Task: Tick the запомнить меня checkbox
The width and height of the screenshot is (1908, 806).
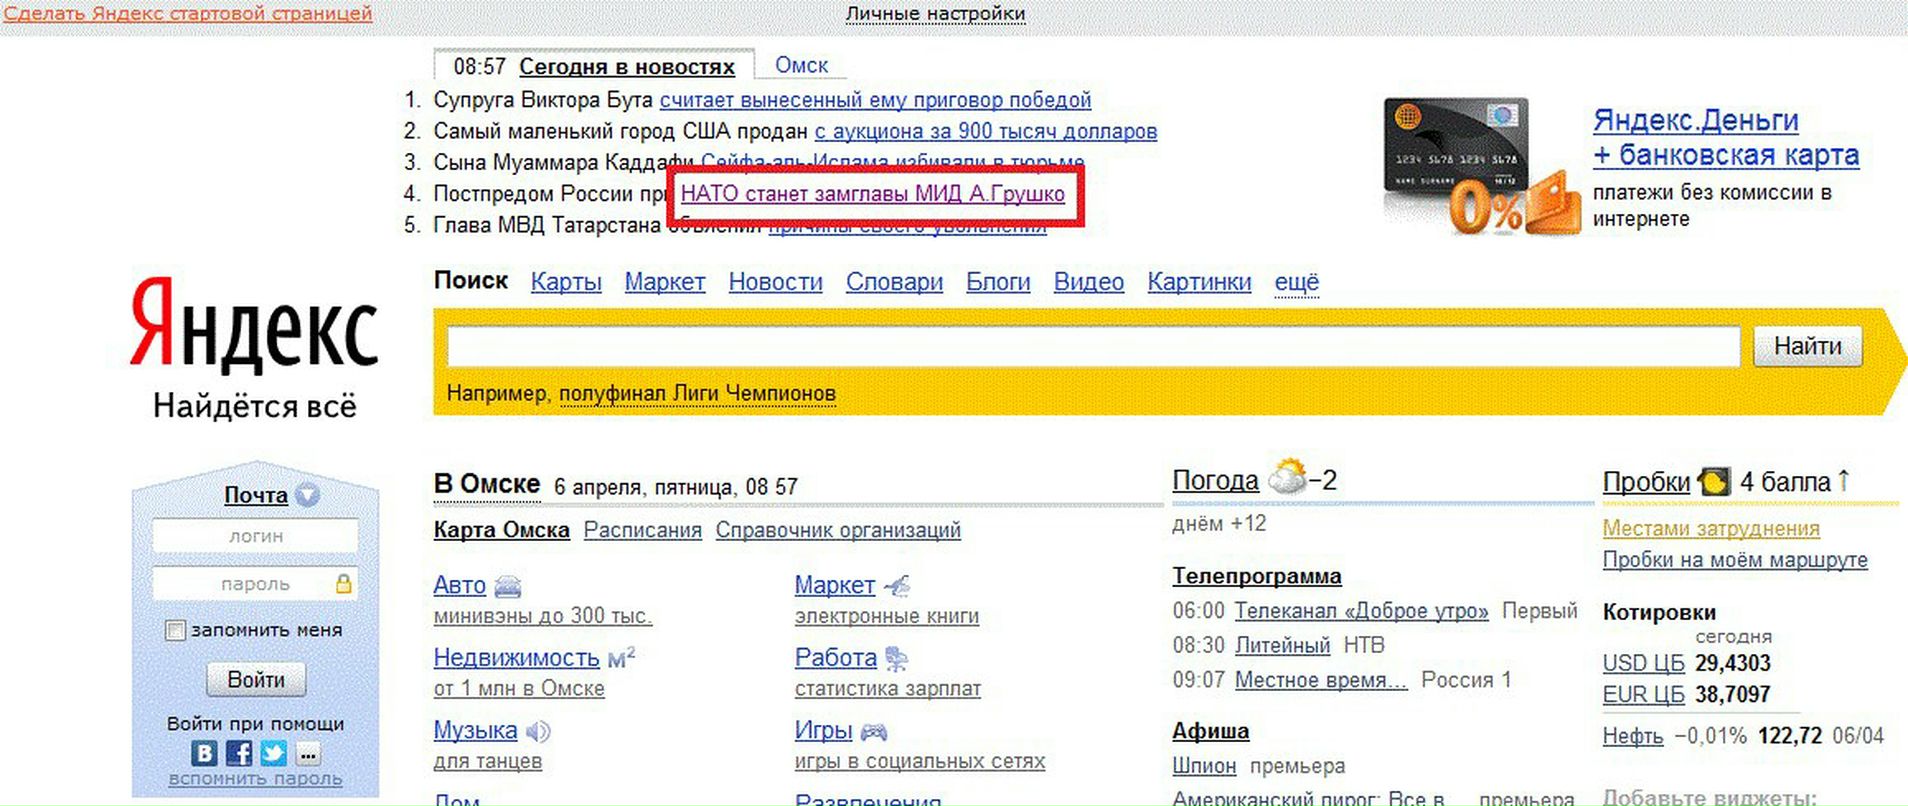Action: click(x=175, y=631)
